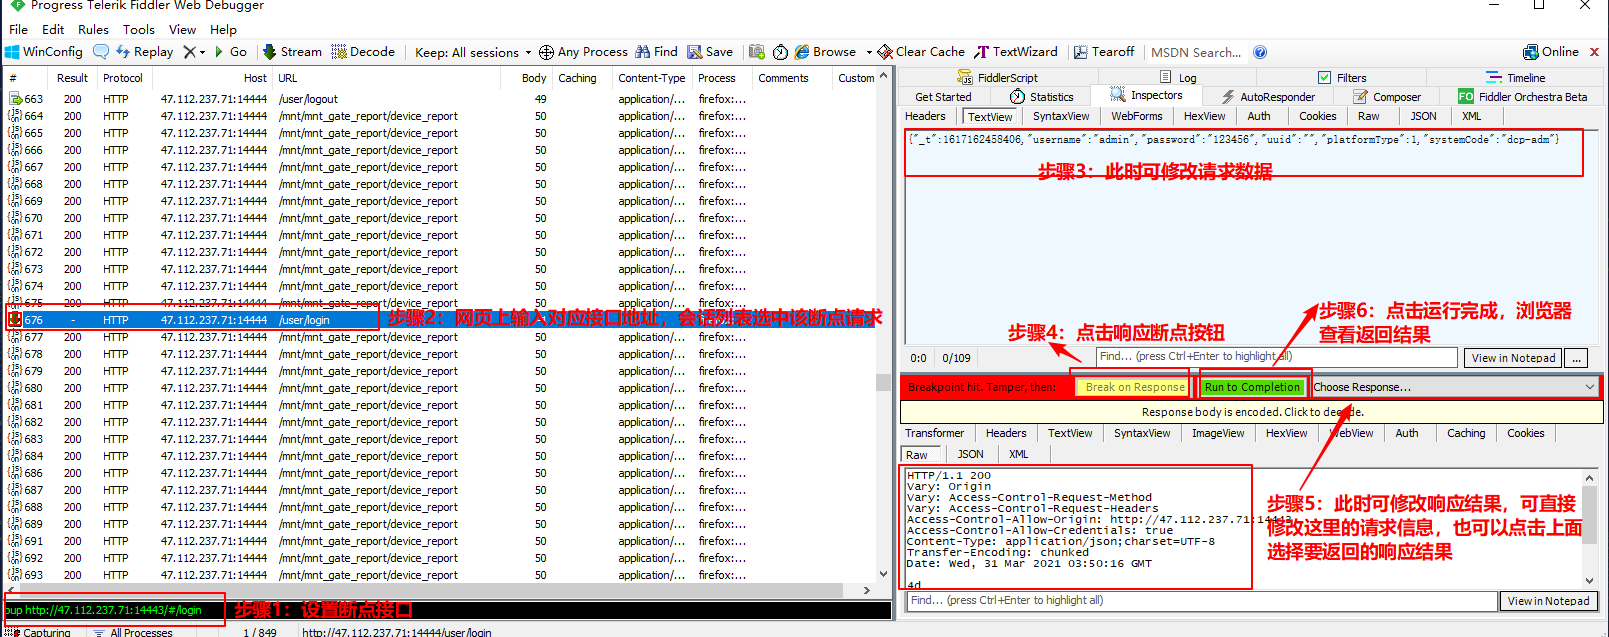Select response ImageView tab
Viewport: 1609px width, 637px height.
point(1218,433)
